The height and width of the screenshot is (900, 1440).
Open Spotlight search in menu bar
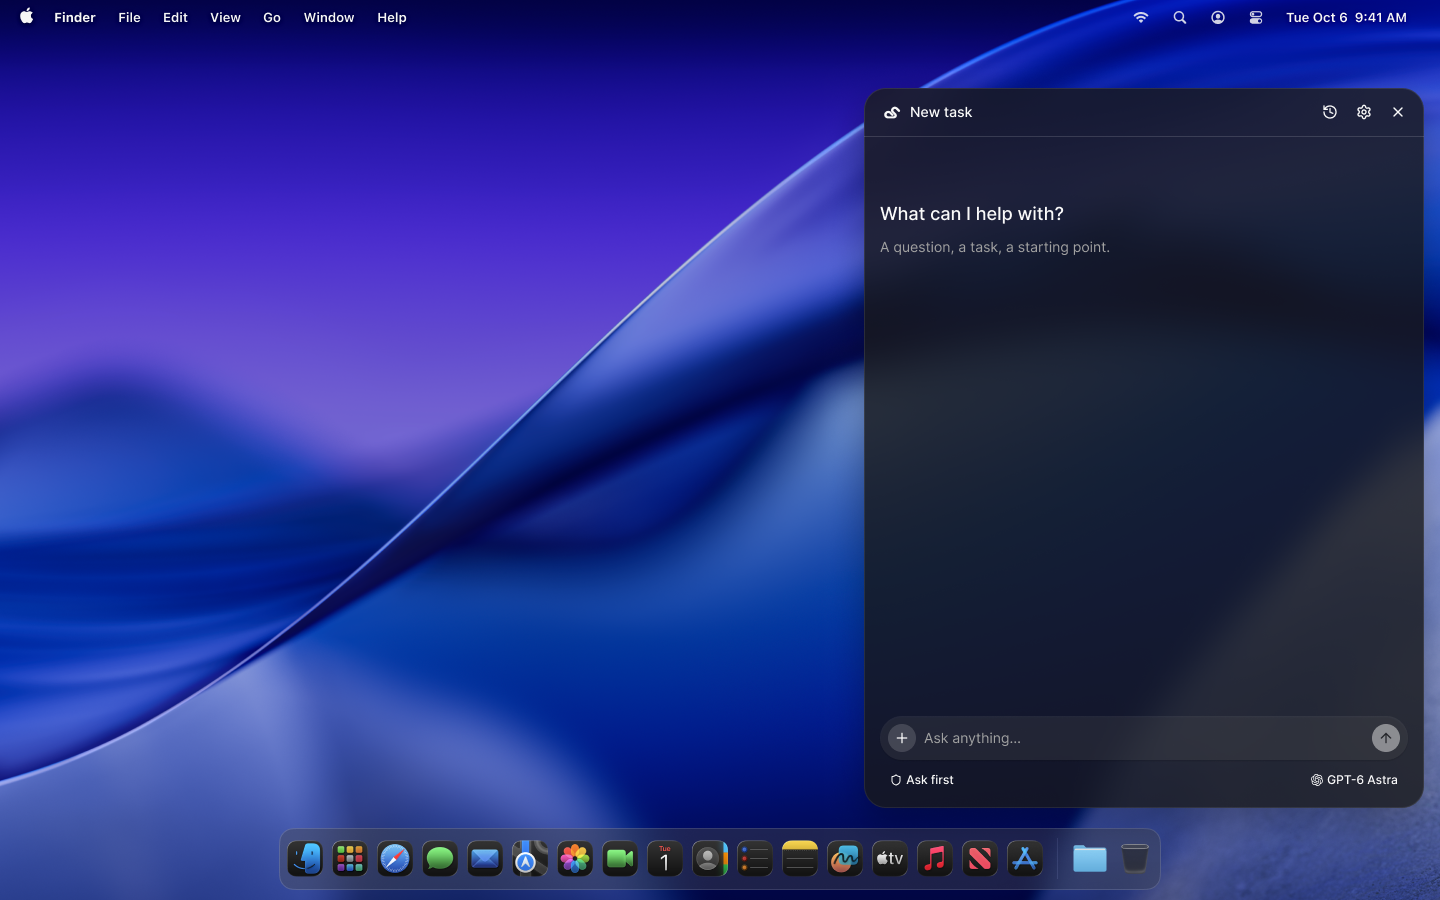tap(1180, 17)
